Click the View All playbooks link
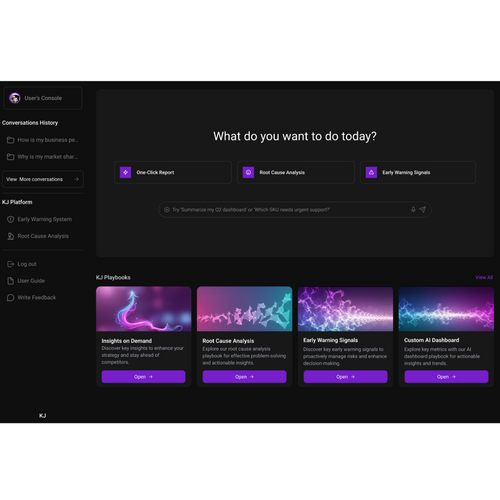Screen dimensions: 500x500 [484, 277]
